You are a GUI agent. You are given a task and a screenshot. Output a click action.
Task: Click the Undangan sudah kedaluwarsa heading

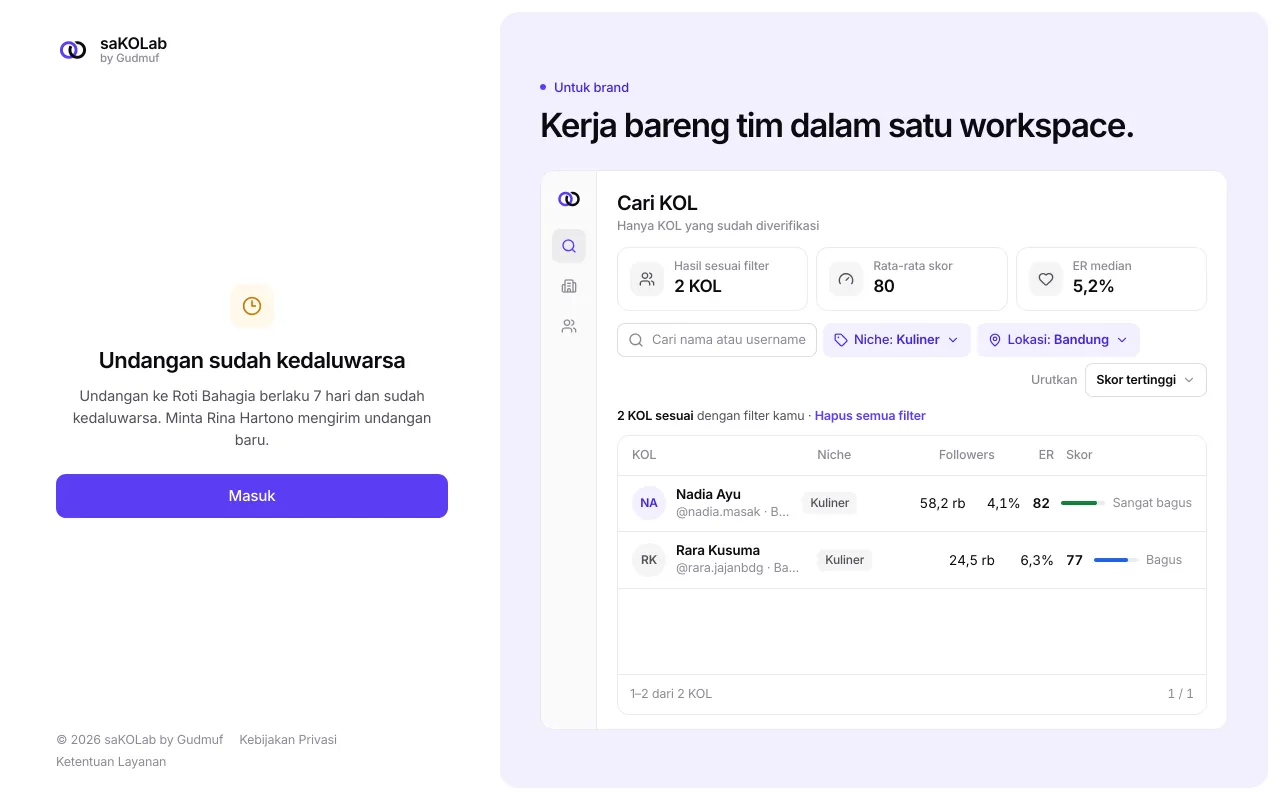coord(252,360)
